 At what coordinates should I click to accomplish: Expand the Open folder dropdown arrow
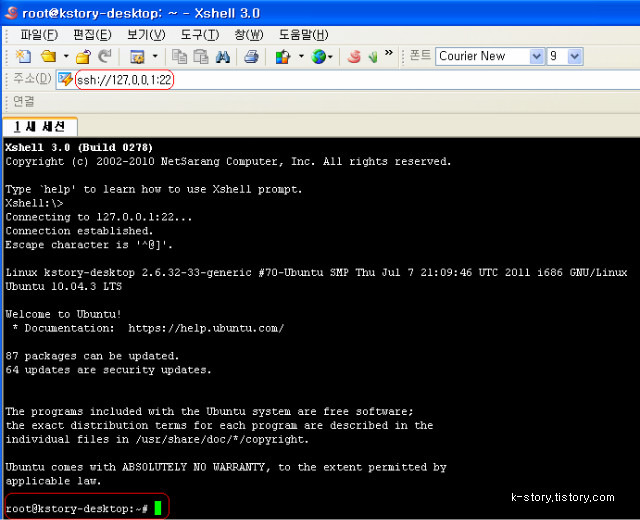point(66,56)
